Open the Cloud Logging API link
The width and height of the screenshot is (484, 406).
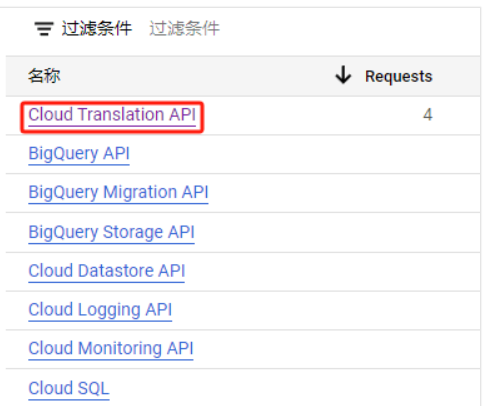click(100, 310)
